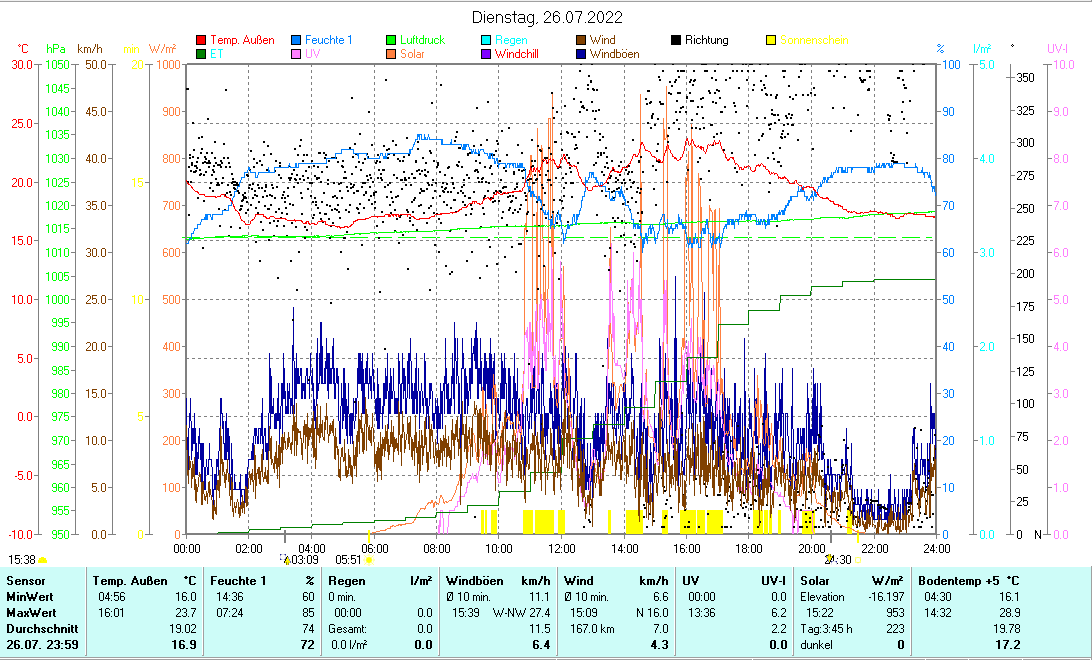The height and width of the screenshot is (660, 1092).
Task: Click the red Temp. Außen legend swatch
Action: [201, 41]
